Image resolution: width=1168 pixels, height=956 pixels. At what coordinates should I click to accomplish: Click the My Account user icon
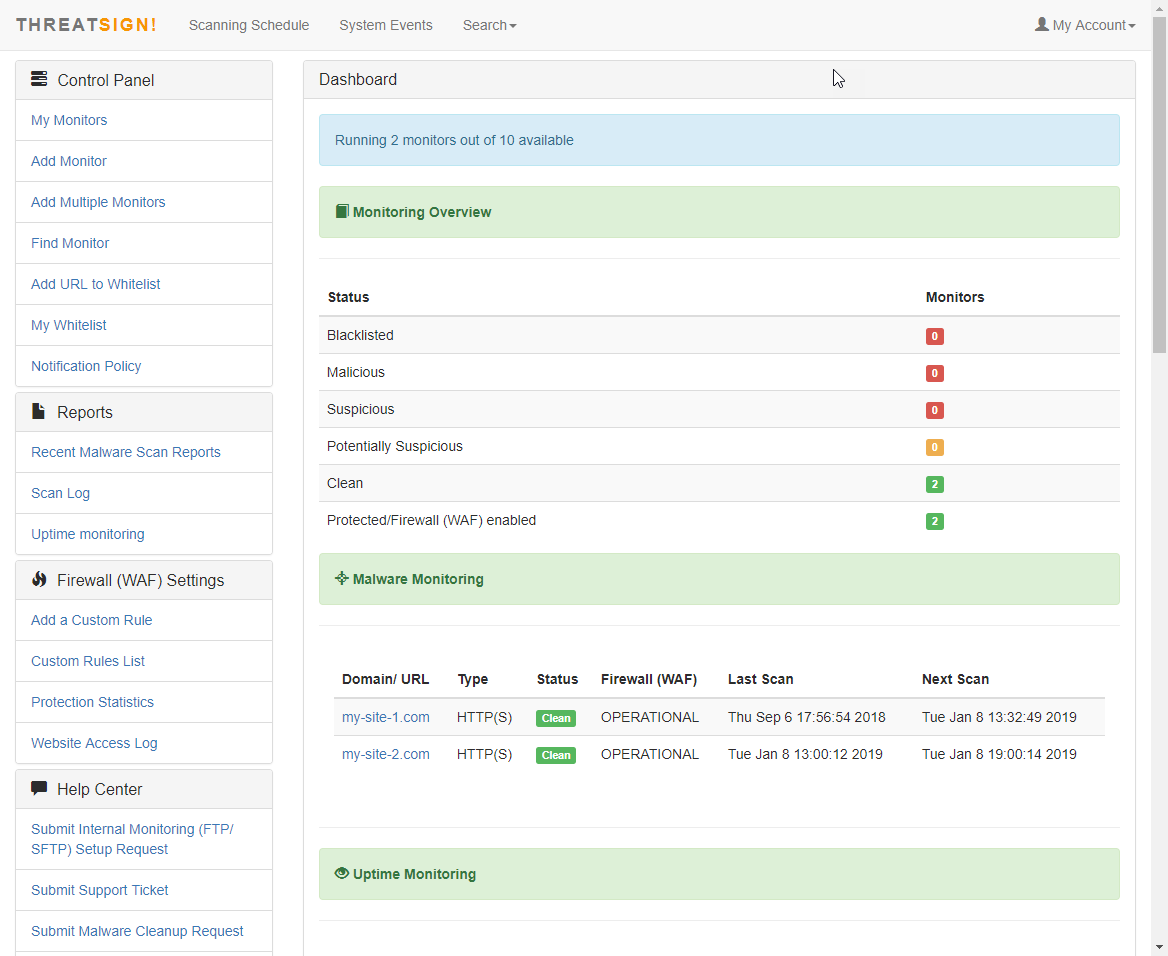[x=1042, y=24]
